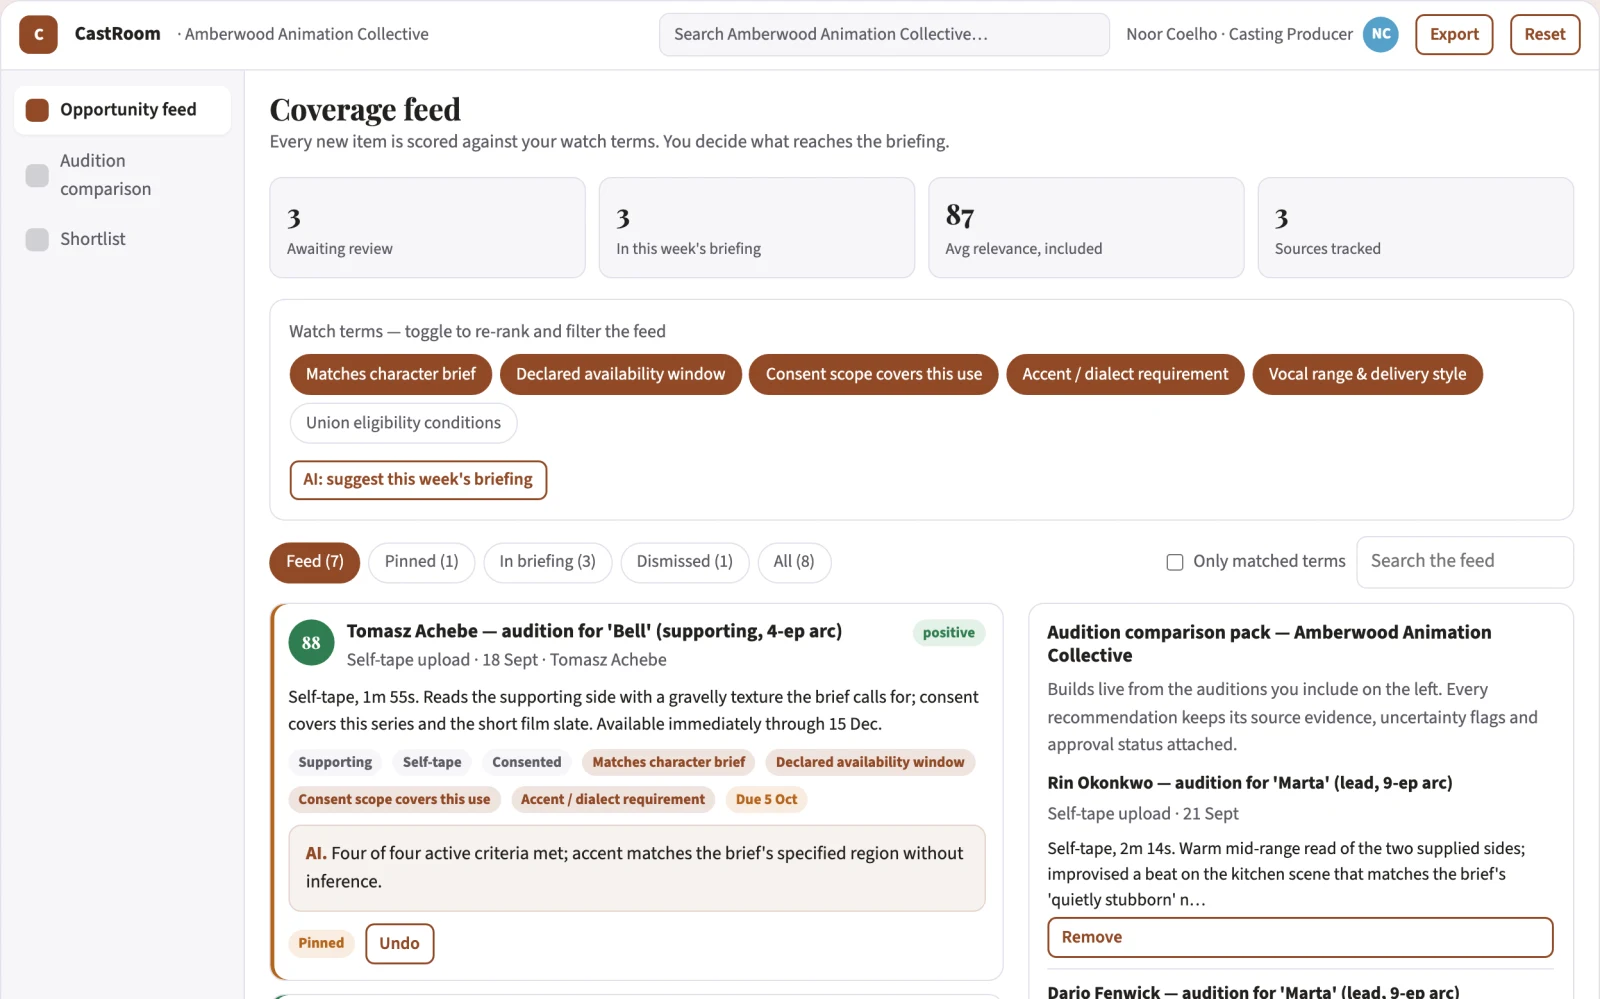The image size is (1600, 999).
Task: Click the Consent scope covers this use card tag
Action: click(x=394, y=800)
